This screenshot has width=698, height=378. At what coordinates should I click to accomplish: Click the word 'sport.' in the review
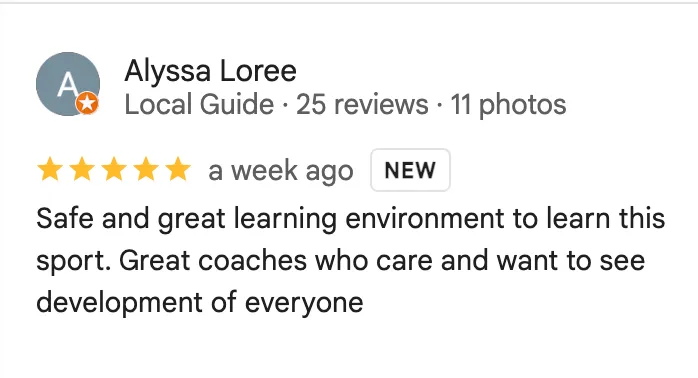click(x=73, y=262)
